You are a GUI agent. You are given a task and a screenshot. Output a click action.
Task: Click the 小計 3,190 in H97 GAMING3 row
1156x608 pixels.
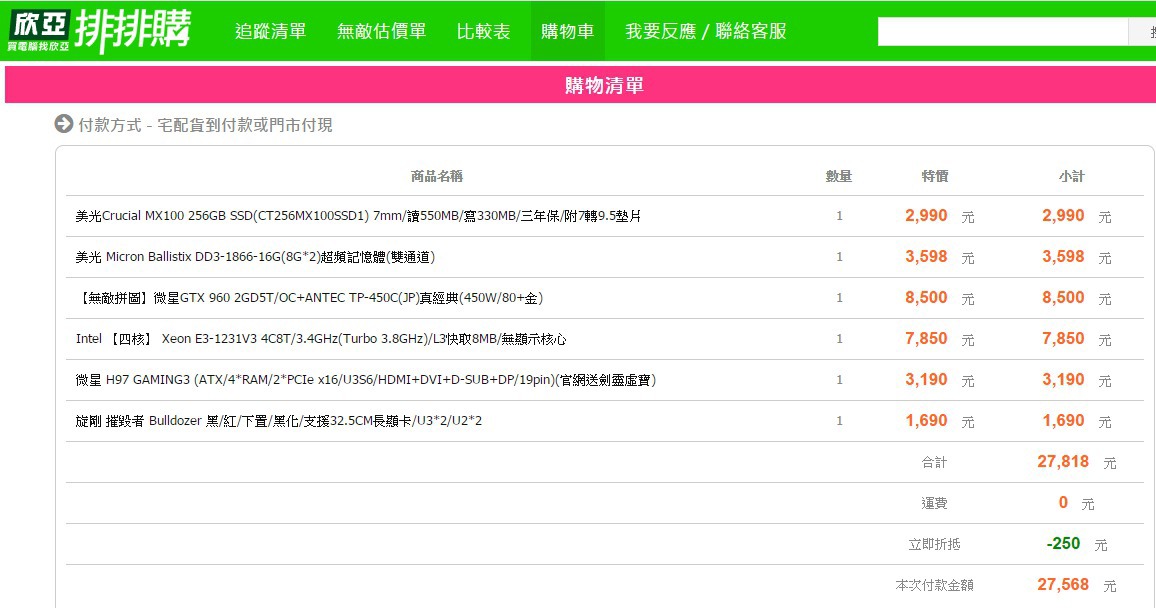[1063, 380]
